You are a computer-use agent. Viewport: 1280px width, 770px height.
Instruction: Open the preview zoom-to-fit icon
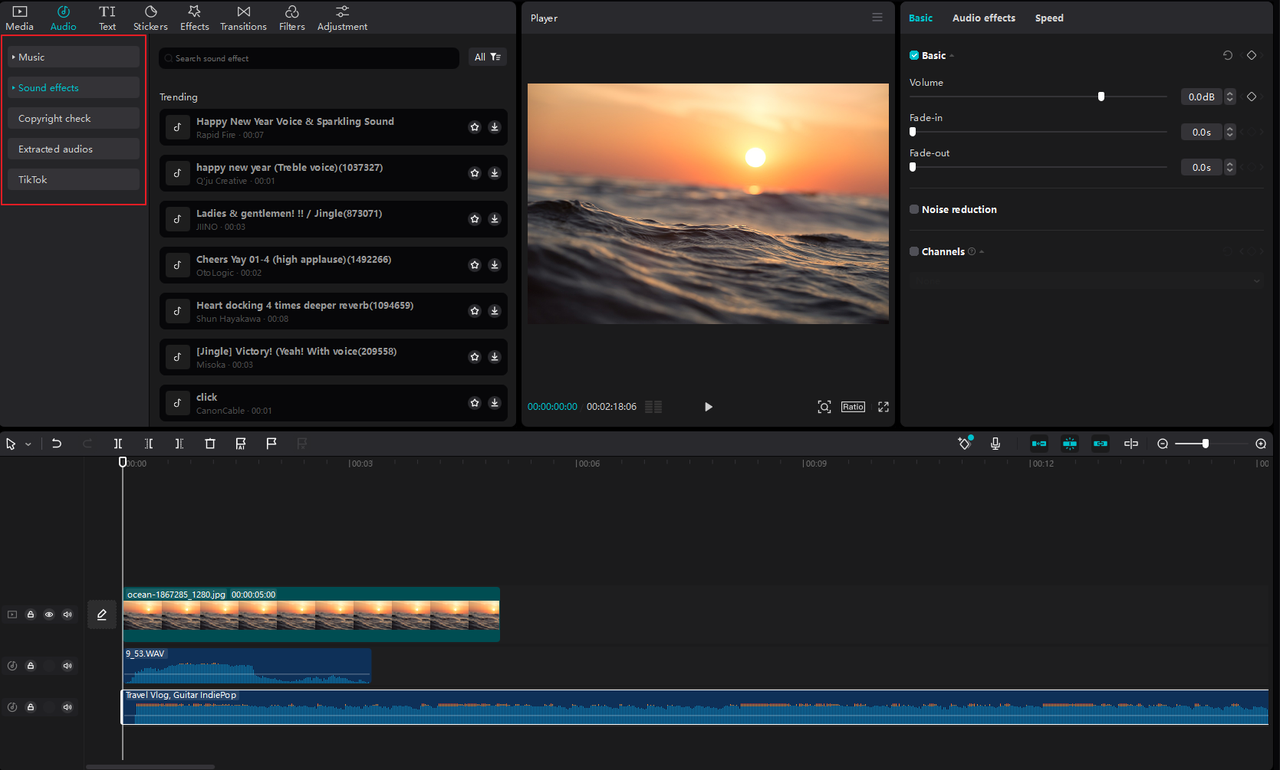tap(824, 407)
